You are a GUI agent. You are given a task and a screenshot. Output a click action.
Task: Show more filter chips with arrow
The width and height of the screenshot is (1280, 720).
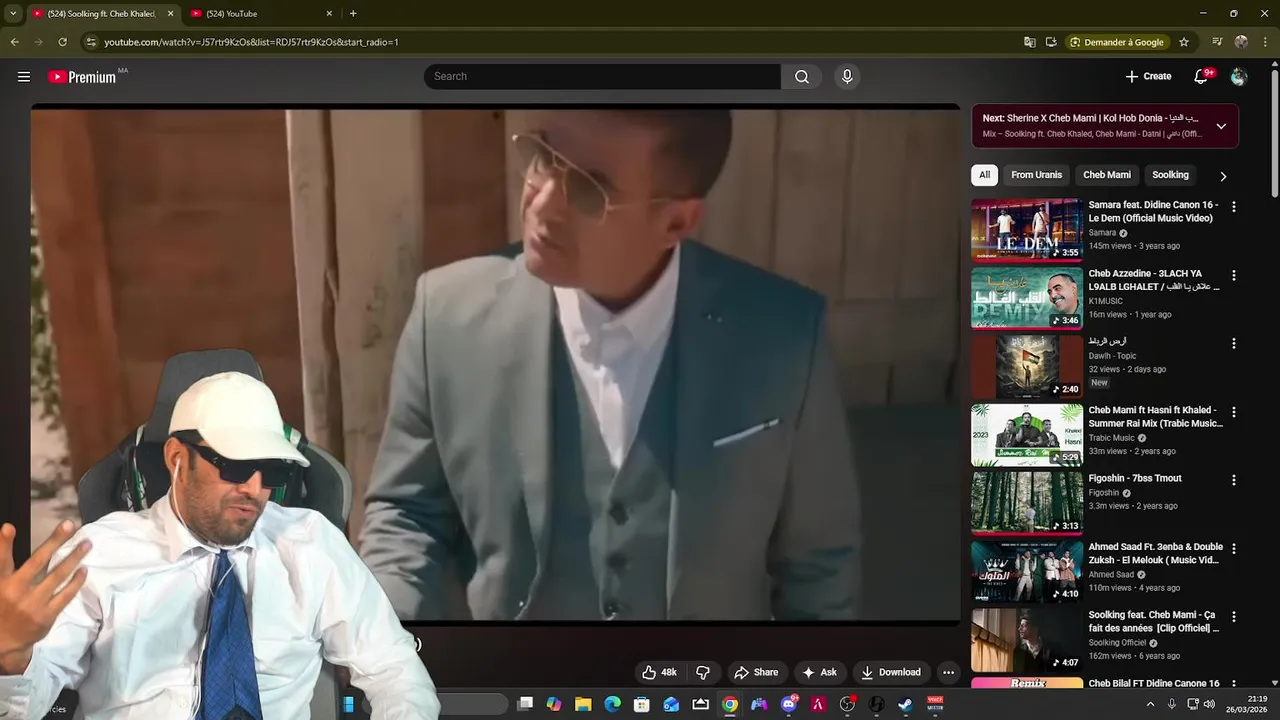point(1222,176)
